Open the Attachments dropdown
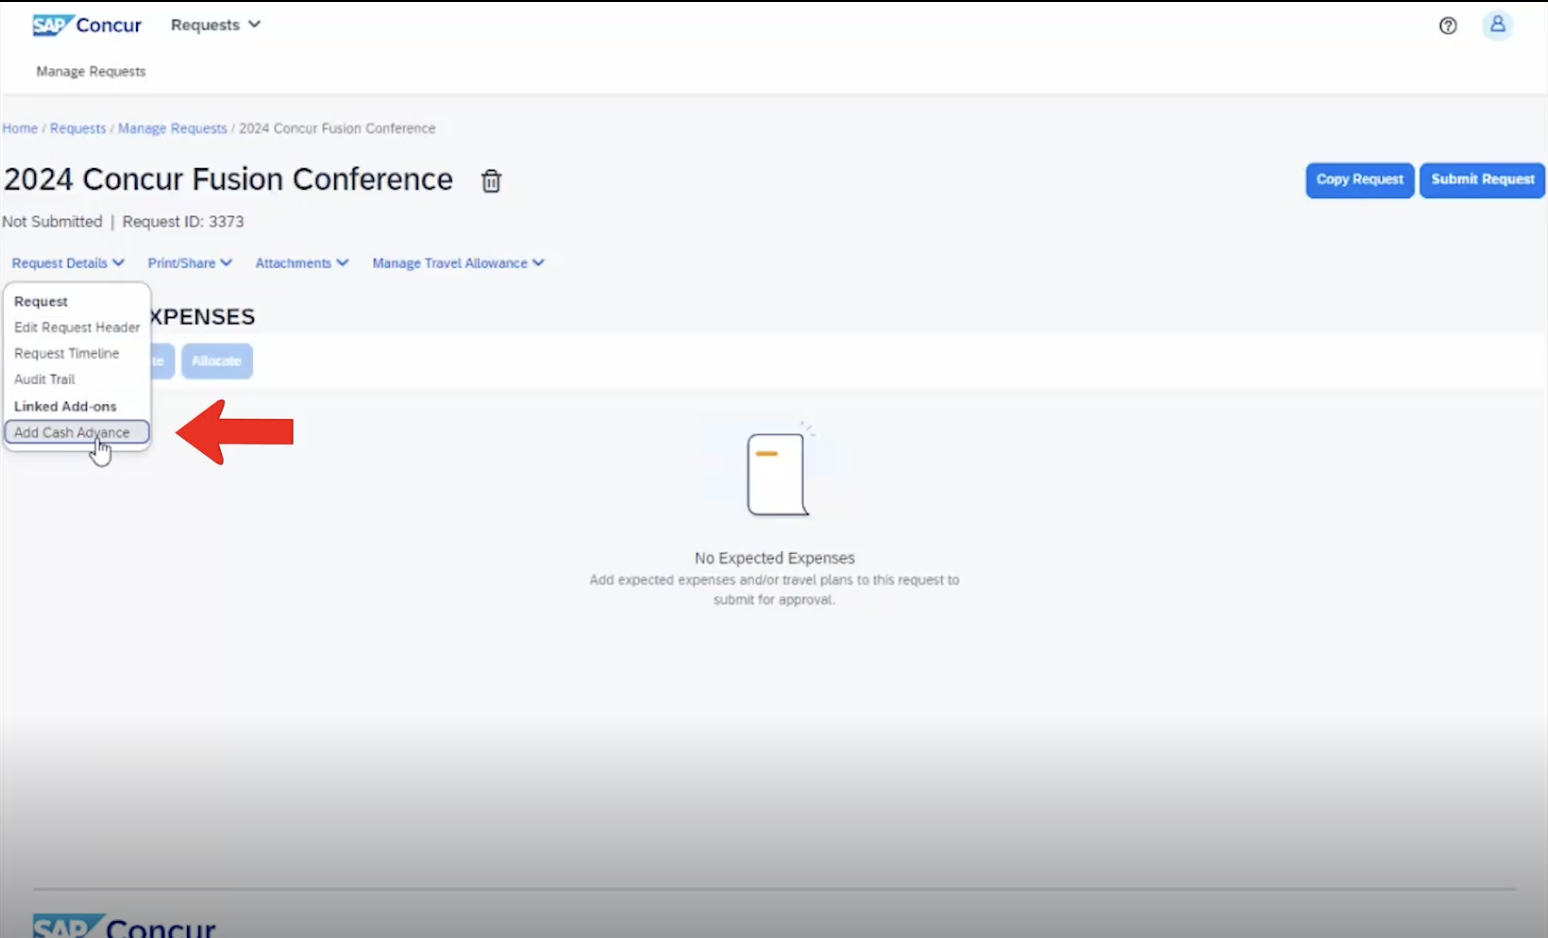Viewport: 1548px width, 938px height. 302,263
